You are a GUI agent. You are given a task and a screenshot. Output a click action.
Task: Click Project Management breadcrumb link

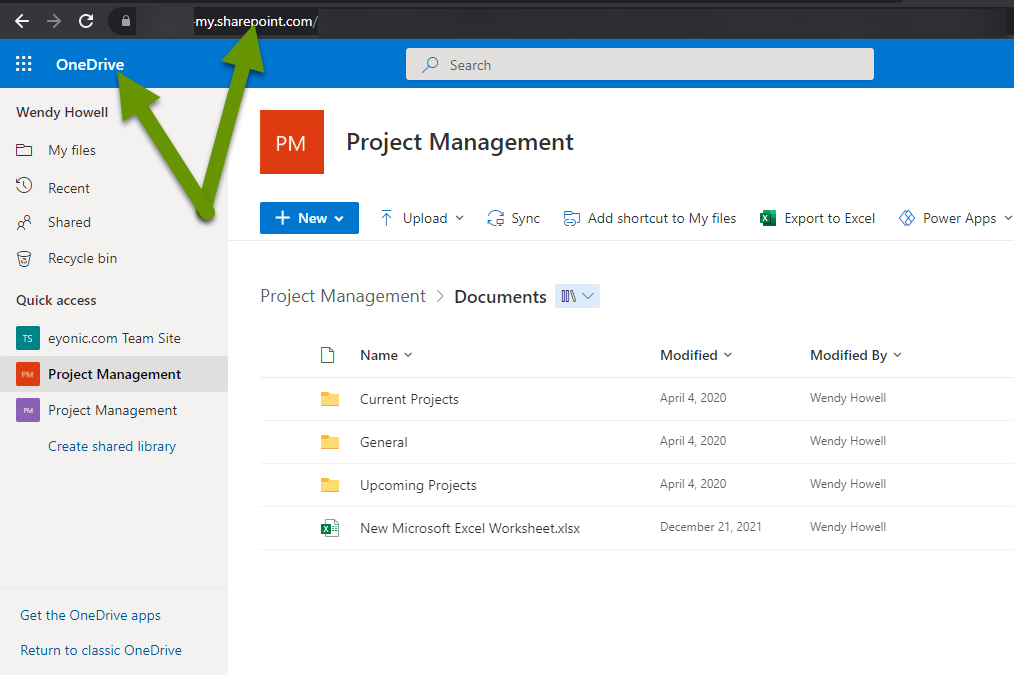point(343,296)
